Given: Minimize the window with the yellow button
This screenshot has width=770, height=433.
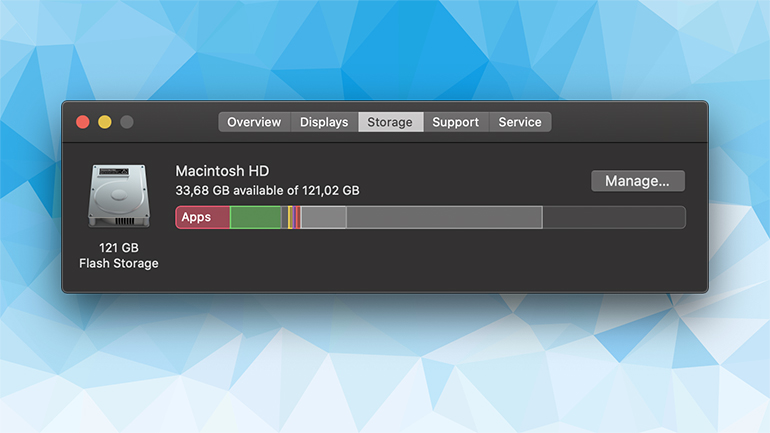Looking at the screenshot, I should coord(105,122).
